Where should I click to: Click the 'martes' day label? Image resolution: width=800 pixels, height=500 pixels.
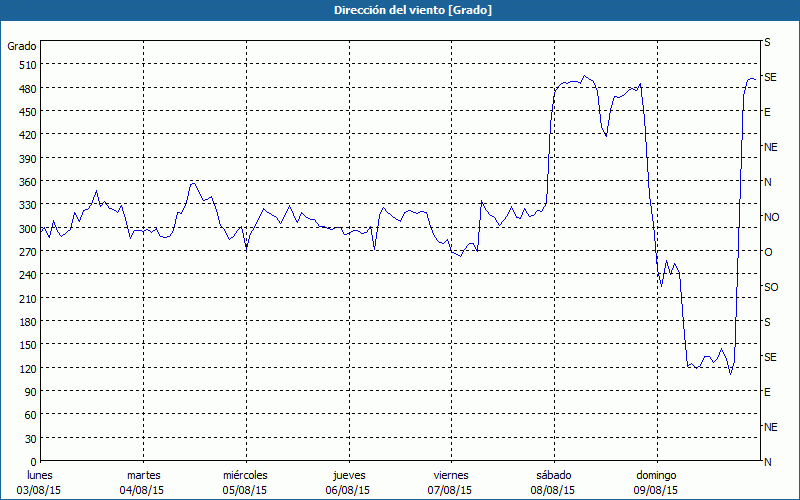(x=143, y=475)
